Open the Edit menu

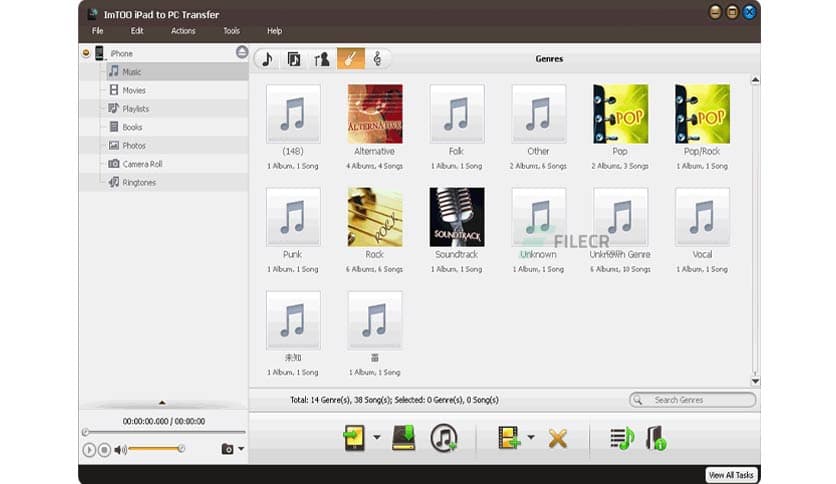137,31
